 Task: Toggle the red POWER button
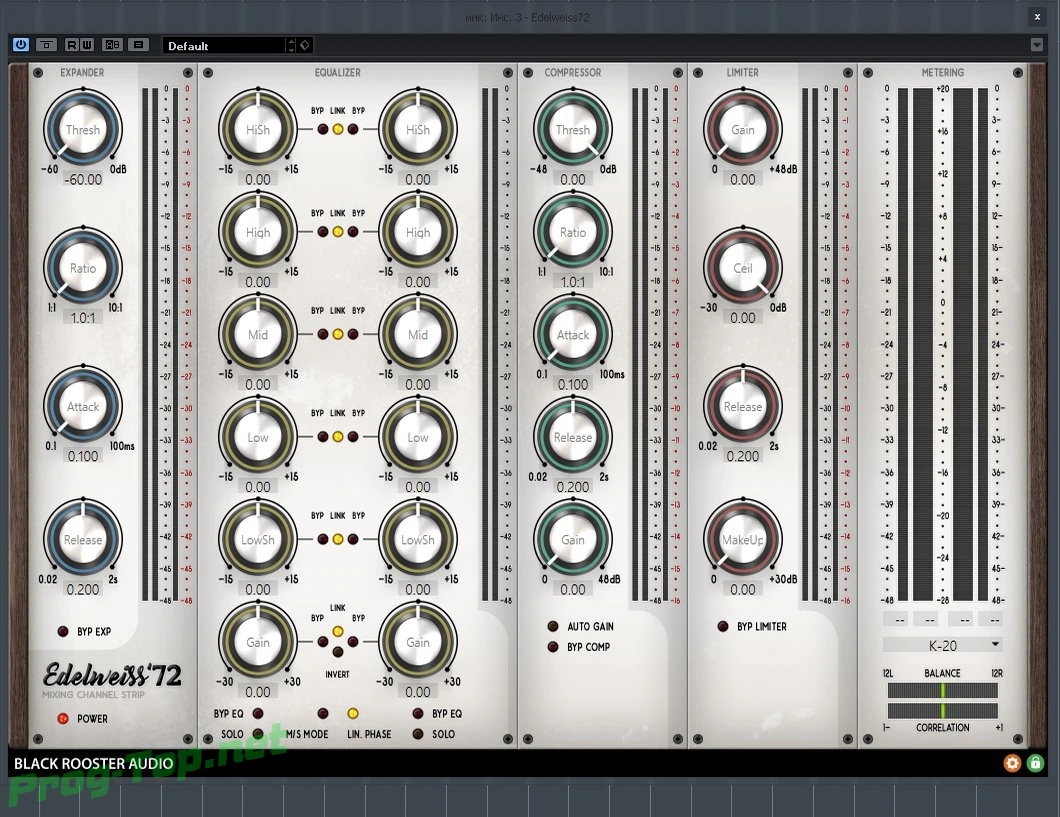coord(63,718)
